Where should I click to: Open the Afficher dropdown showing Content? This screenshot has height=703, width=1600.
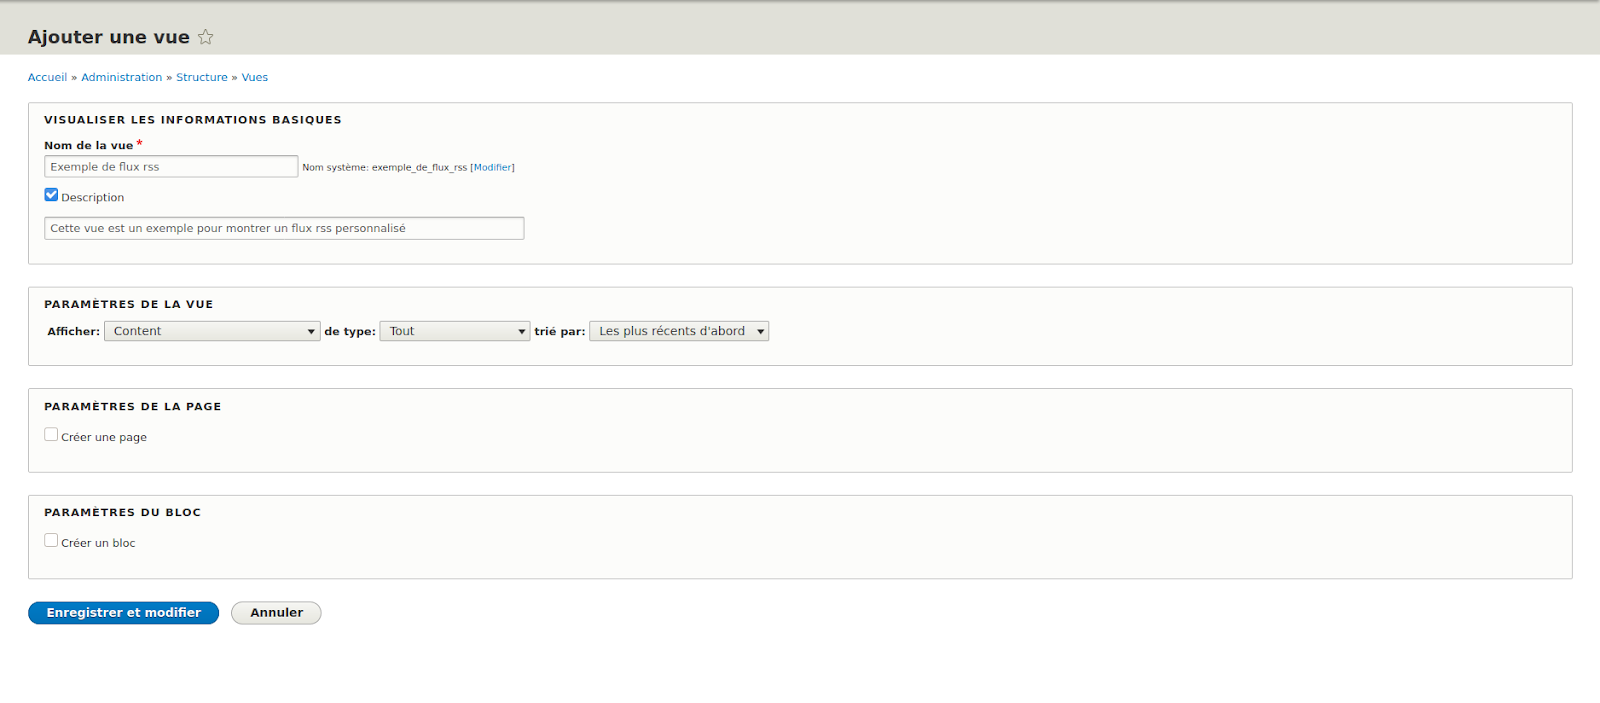point(212,331)
